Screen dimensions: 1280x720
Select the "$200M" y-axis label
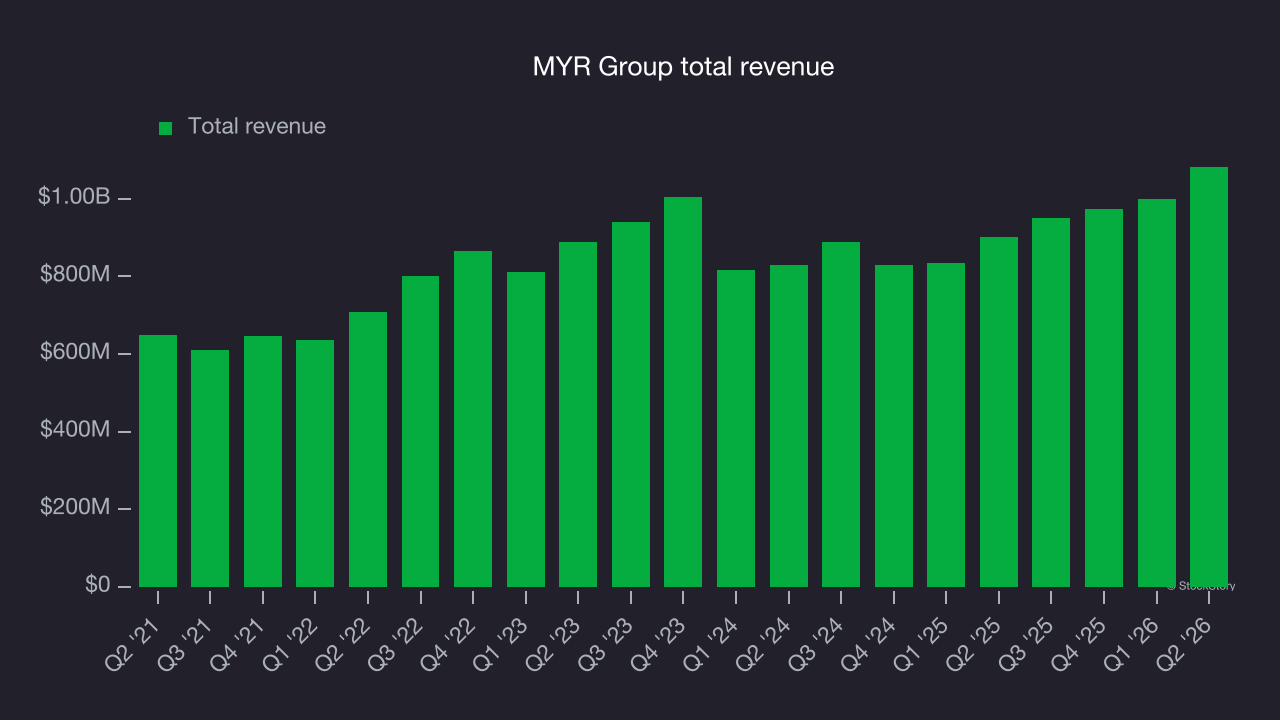[75, 508]
